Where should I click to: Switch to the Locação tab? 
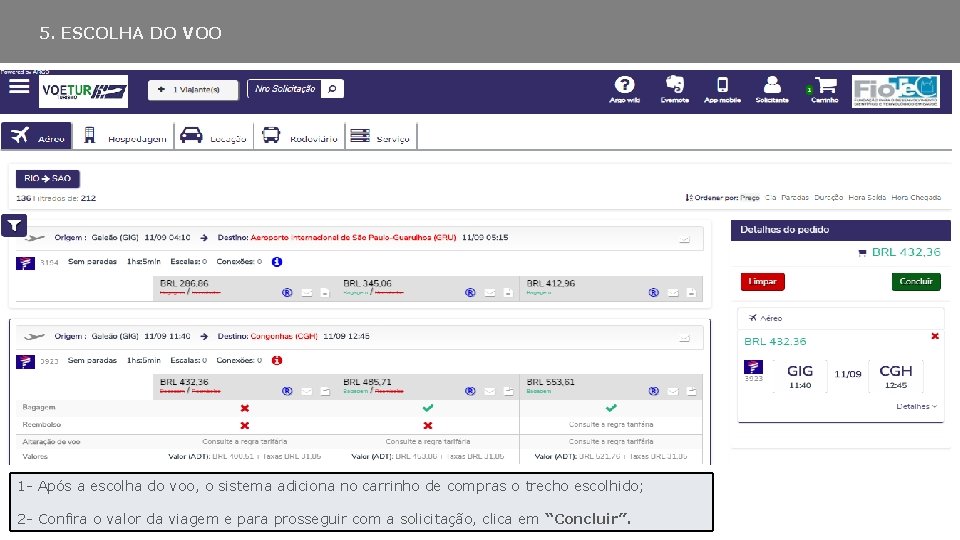[213, 136]
